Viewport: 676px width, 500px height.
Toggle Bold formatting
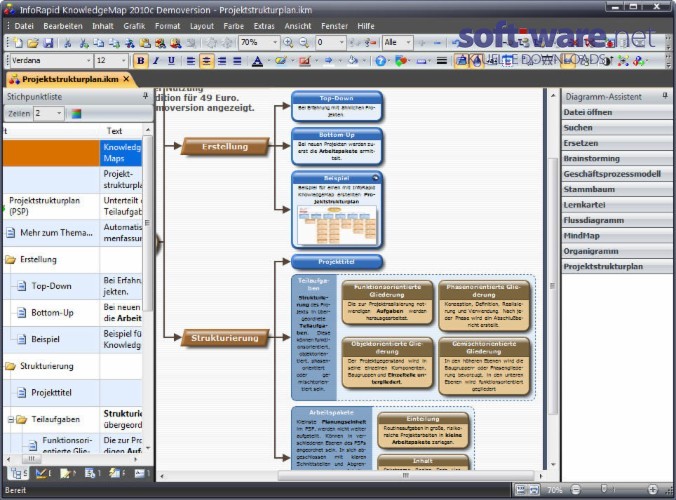click(x=141, y=61)
